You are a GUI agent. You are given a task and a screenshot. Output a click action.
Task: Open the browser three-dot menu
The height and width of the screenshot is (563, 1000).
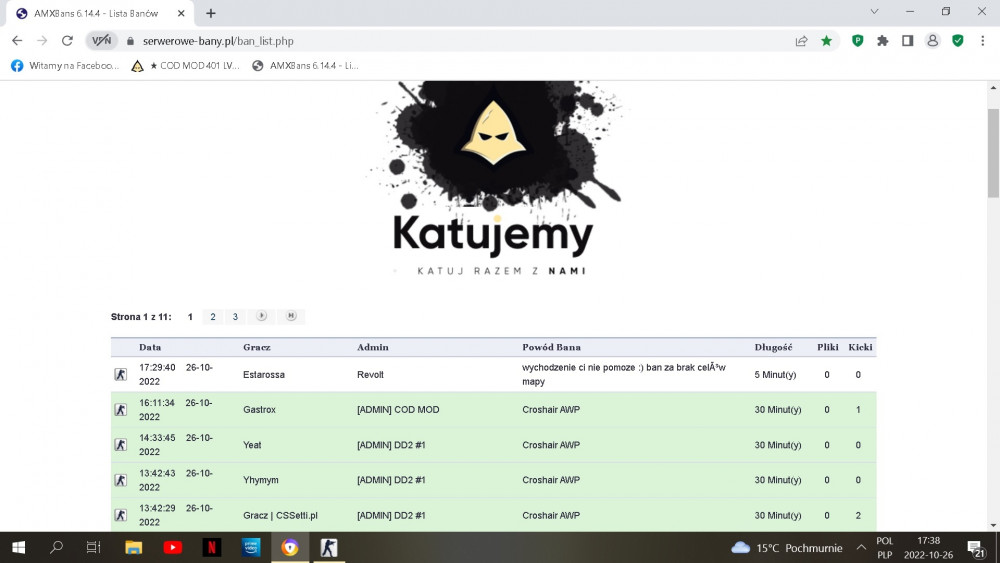click(x=983, y=41)
